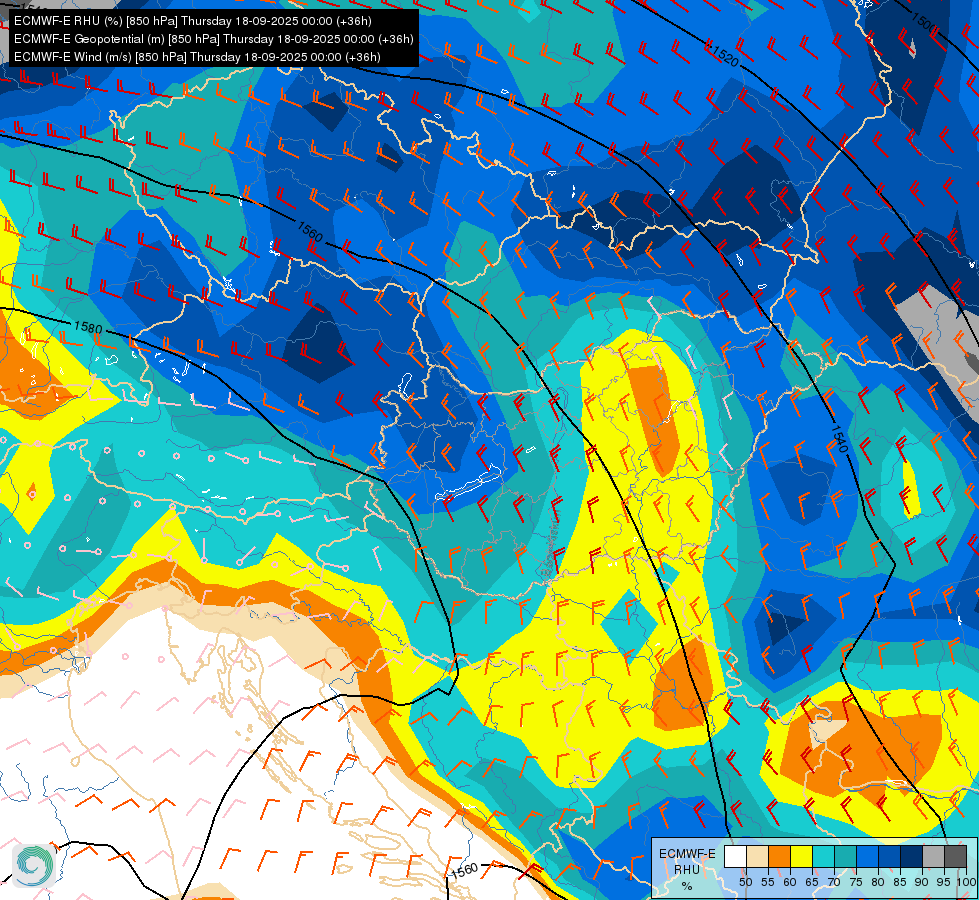This screenshot has height=900, width=979.
Task: Click the legend value 85
Action: (900, 882)
